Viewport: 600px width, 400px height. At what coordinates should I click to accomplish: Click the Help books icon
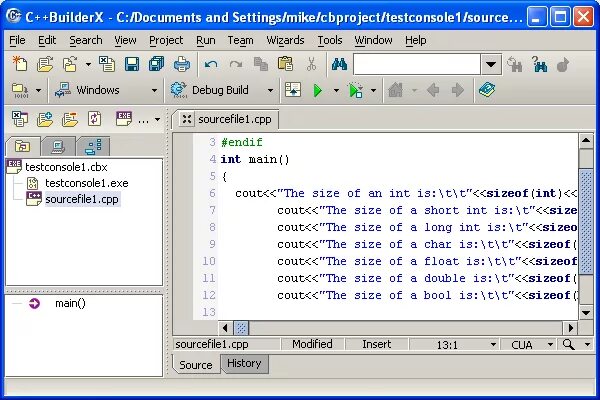(x=487, y=90)
